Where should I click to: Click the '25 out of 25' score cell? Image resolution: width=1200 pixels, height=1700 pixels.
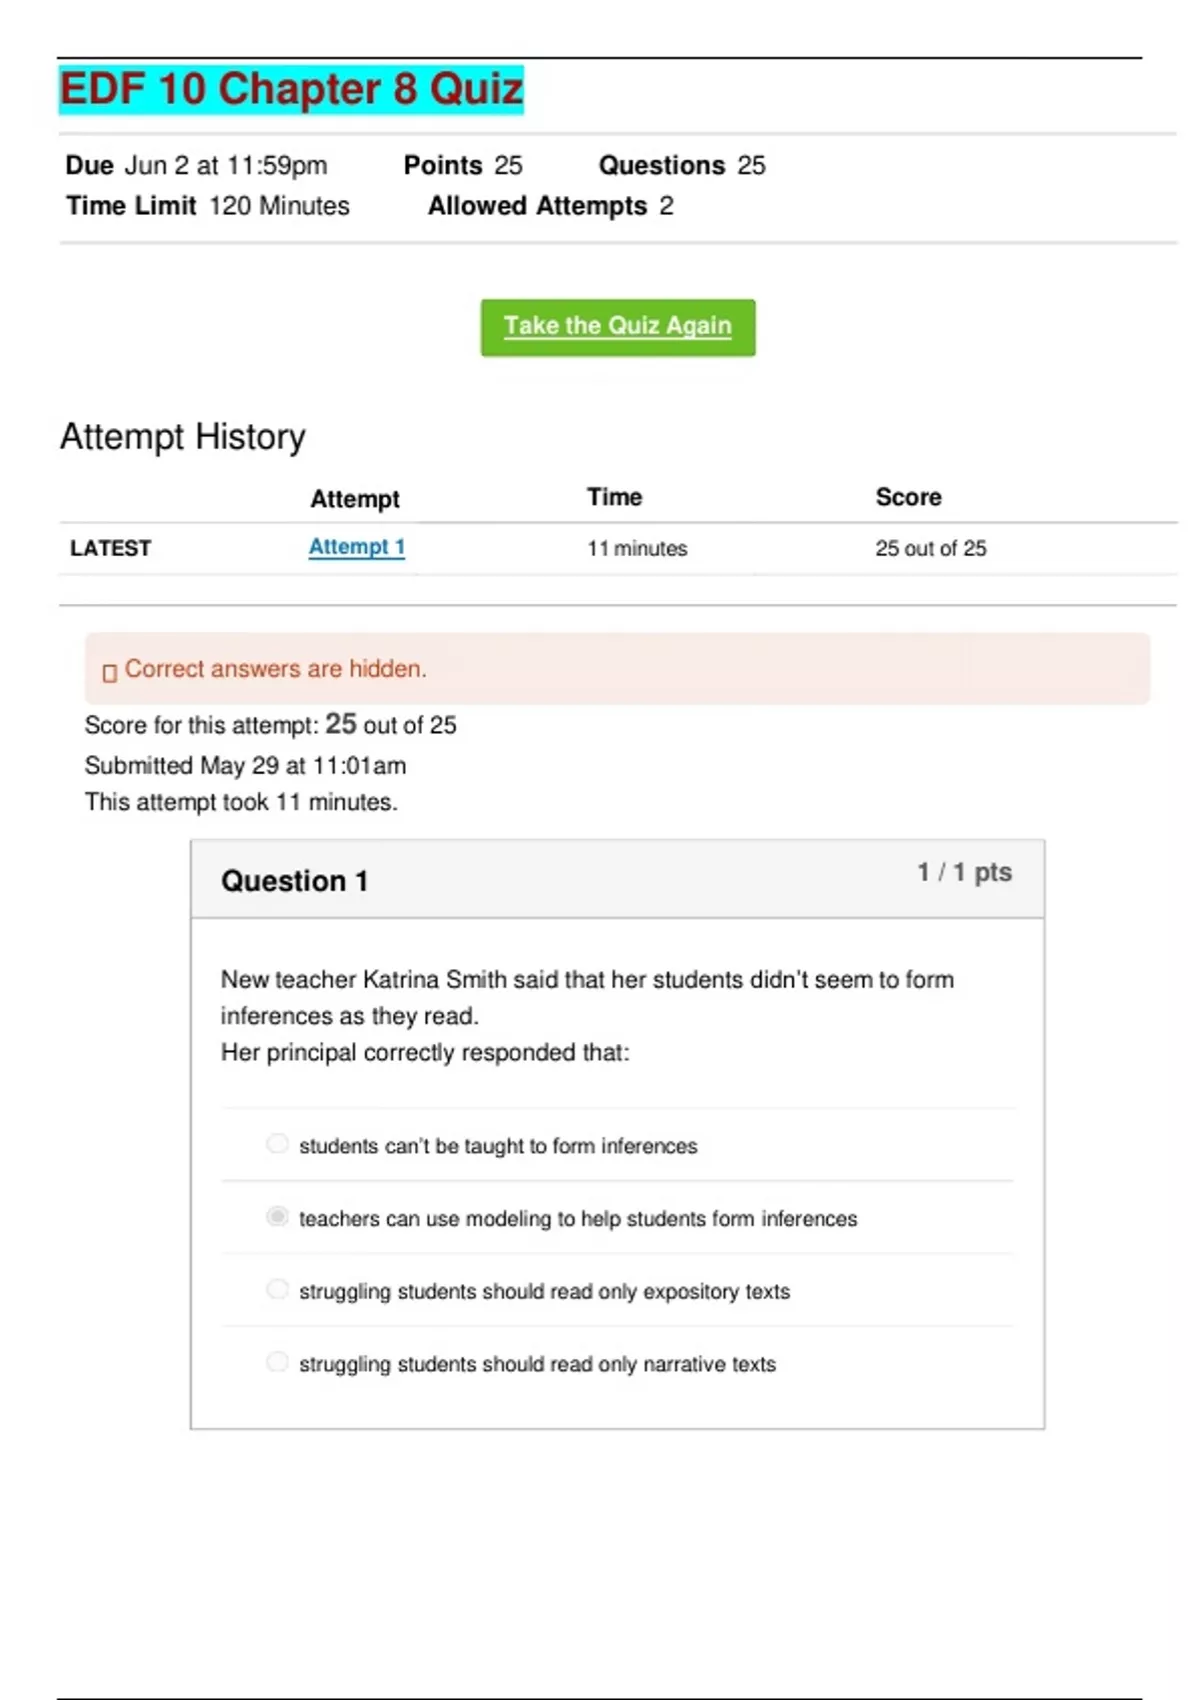[930, 548]
